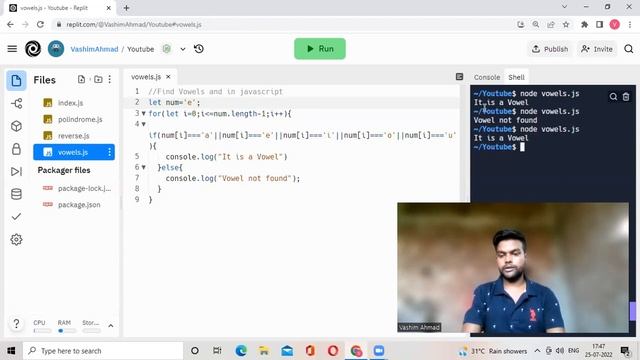Open the Version control sidebar icon

click(x=16, y=103)
